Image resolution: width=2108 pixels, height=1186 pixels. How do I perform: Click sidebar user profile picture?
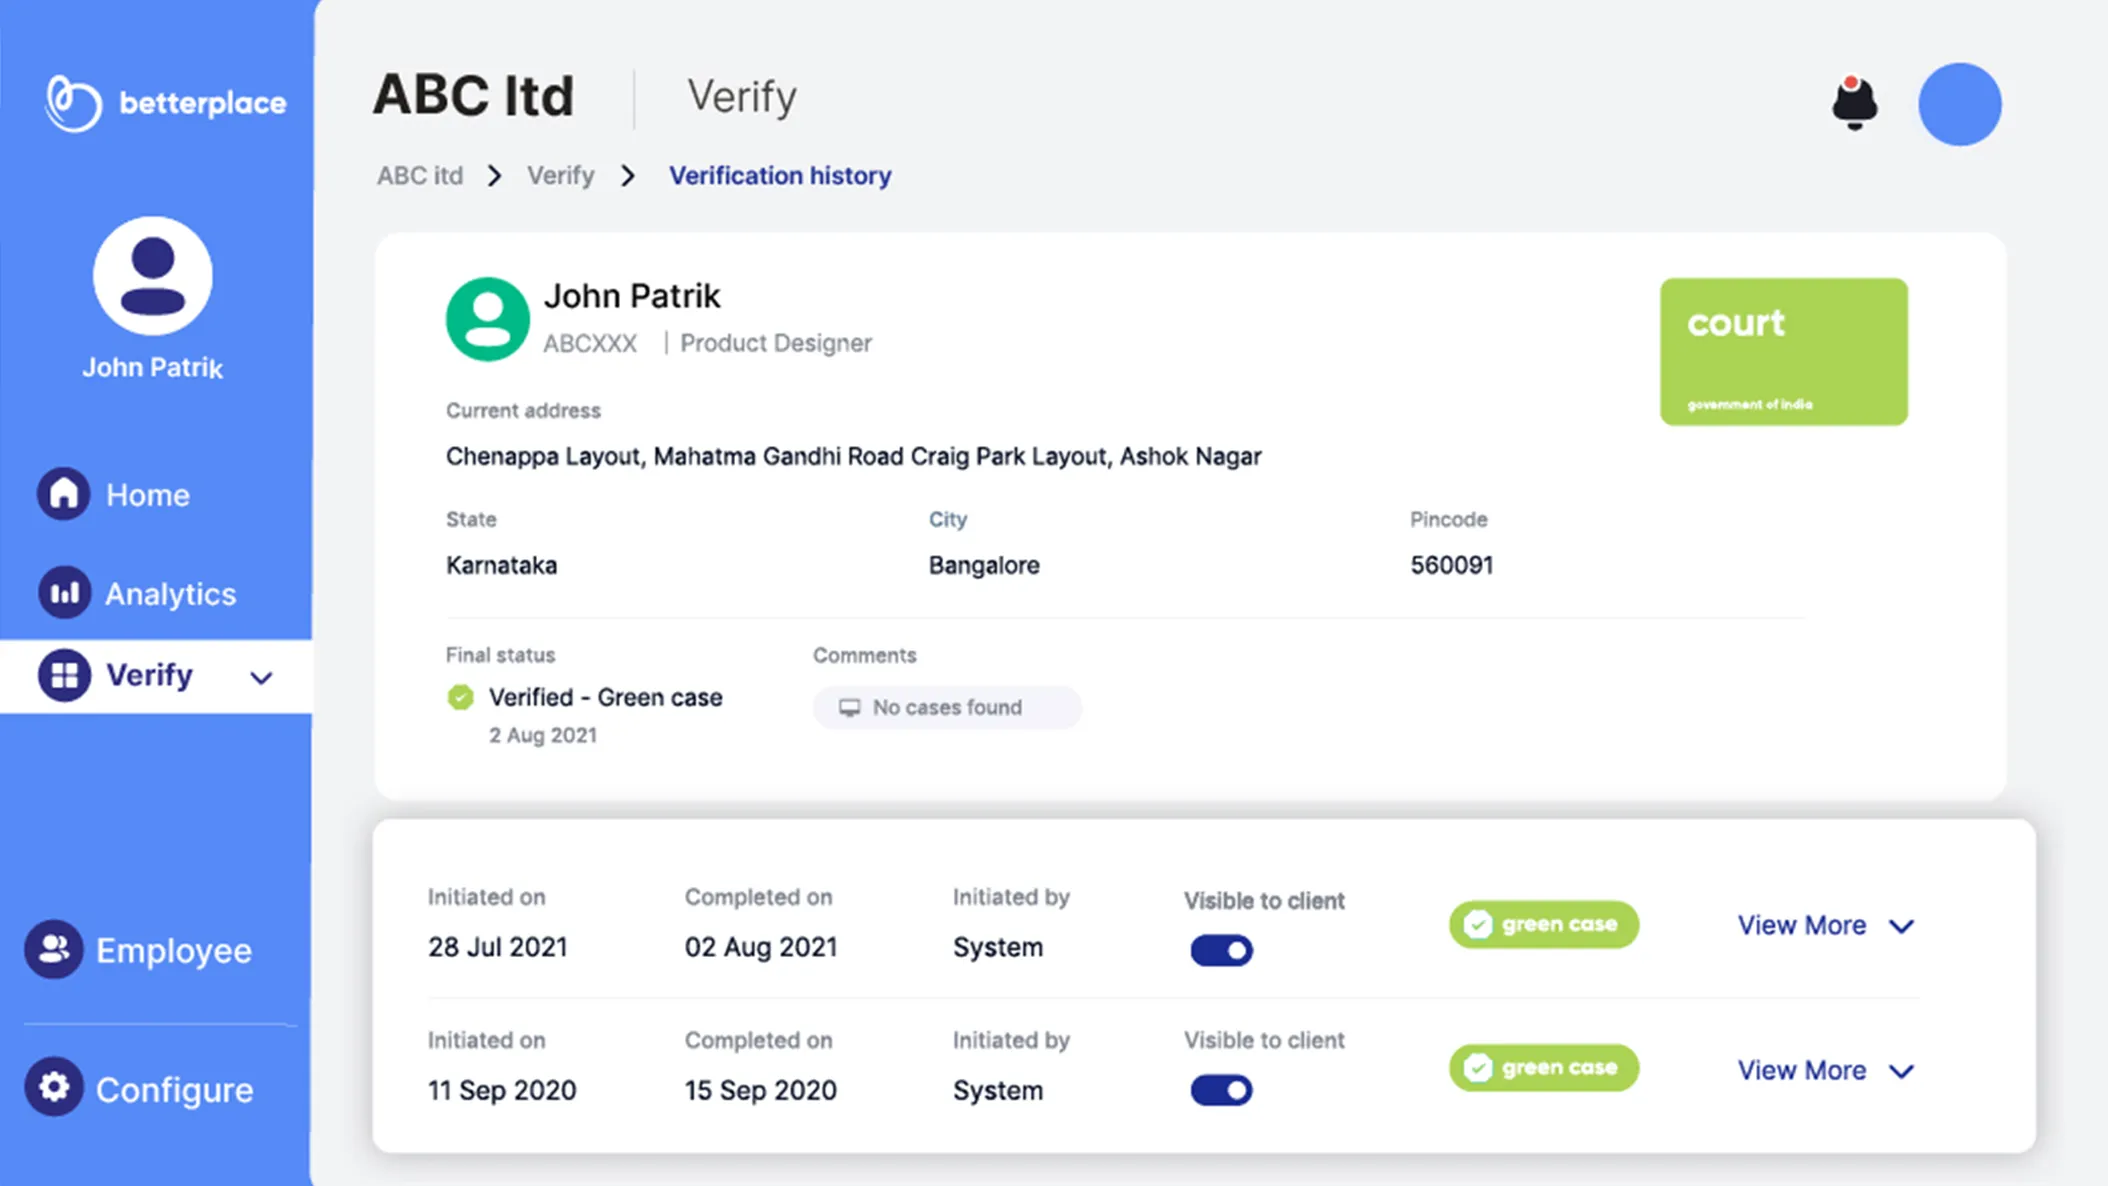(153, 276)
